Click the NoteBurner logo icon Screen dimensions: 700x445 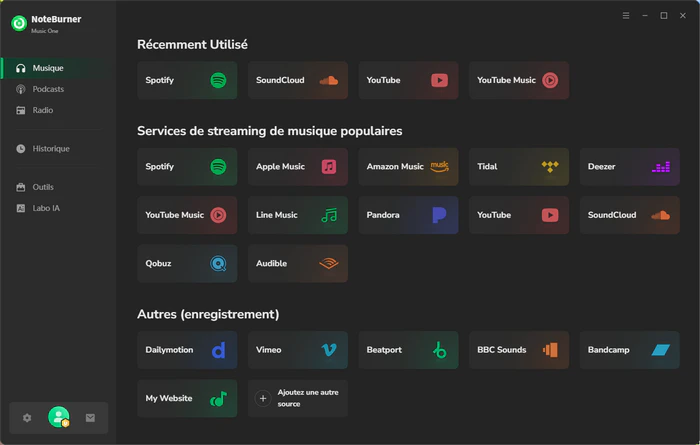coord(19,23)
